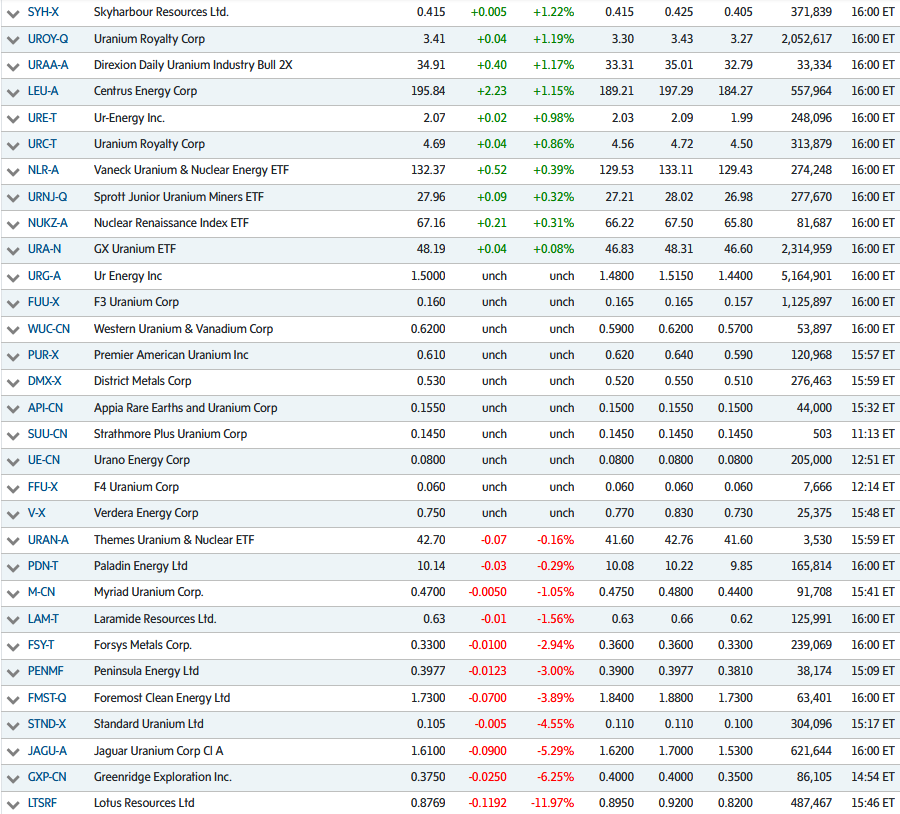The width and height of the screenshot is (900, 814).
Task: Open the LTSRF ticker link
Action: coord(42,803)
